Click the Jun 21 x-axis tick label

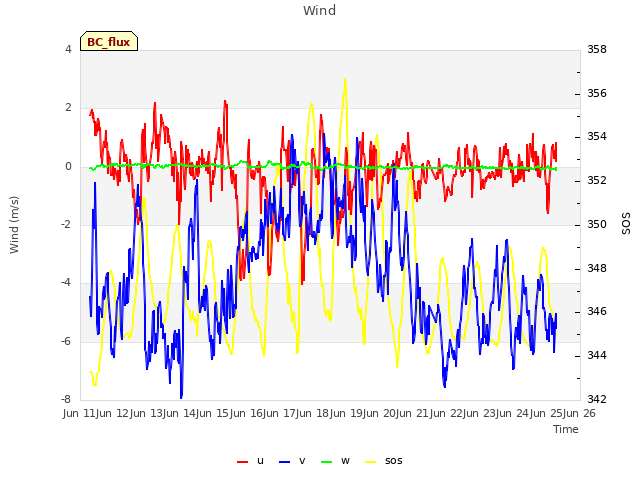pos(414,413)
